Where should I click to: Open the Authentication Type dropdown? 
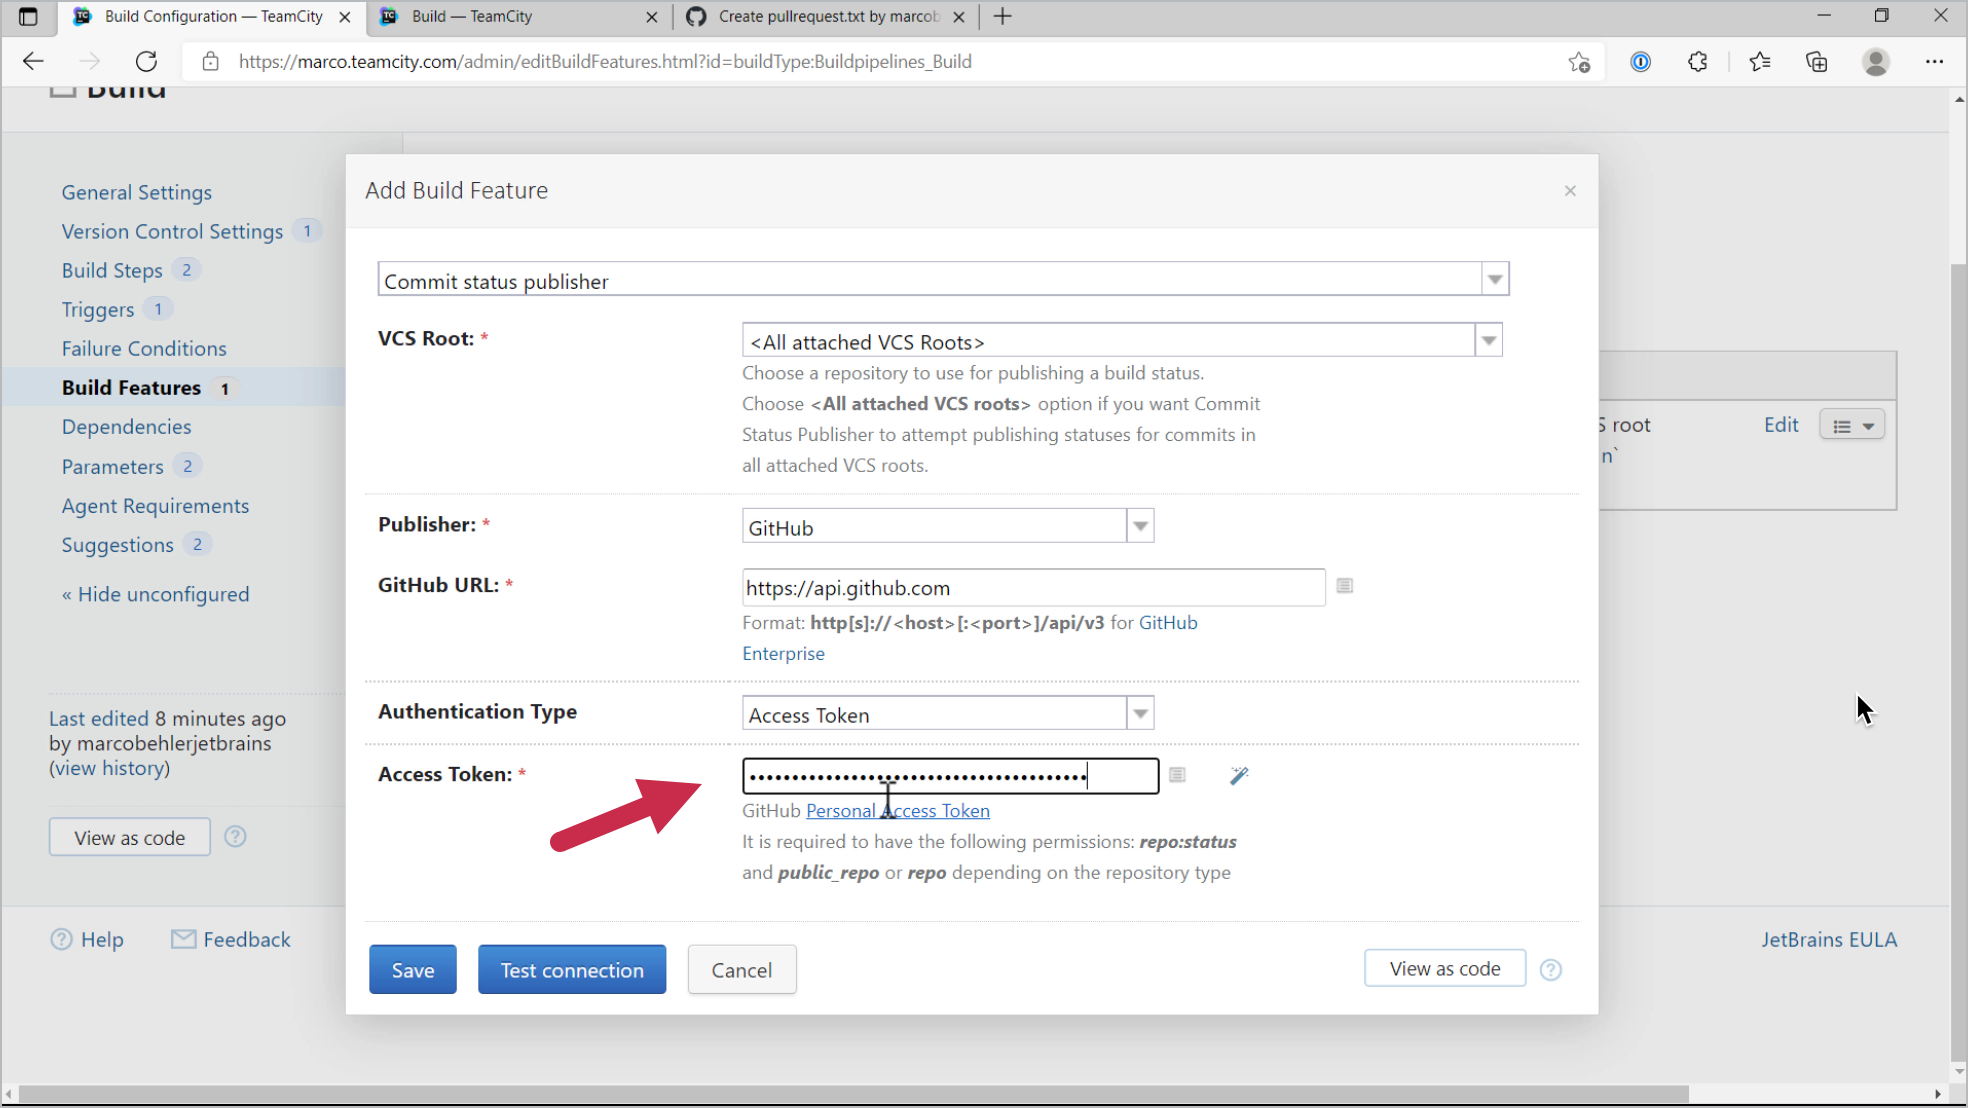(x=1139, y=712)
